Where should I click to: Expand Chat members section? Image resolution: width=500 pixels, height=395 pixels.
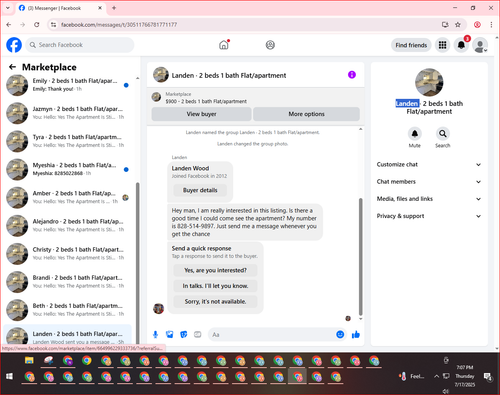(x=429, y=182)
